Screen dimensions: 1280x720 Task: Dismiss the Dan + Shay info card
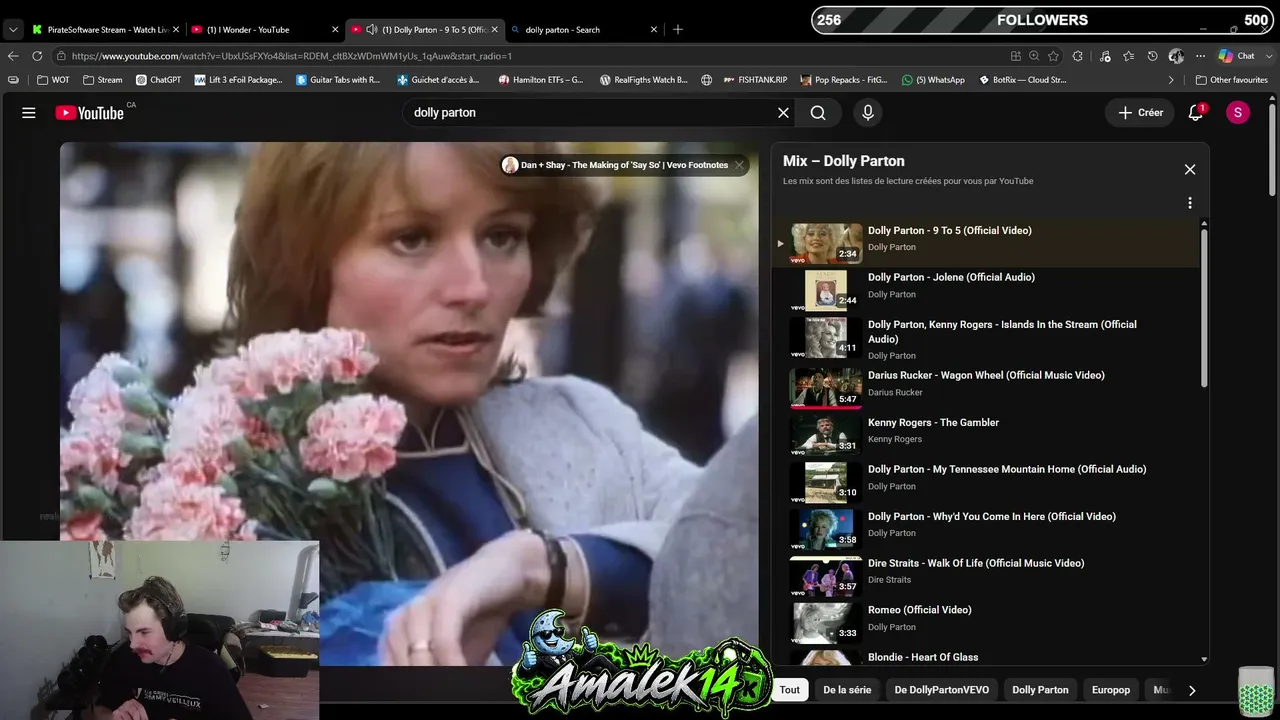(739, 165)
